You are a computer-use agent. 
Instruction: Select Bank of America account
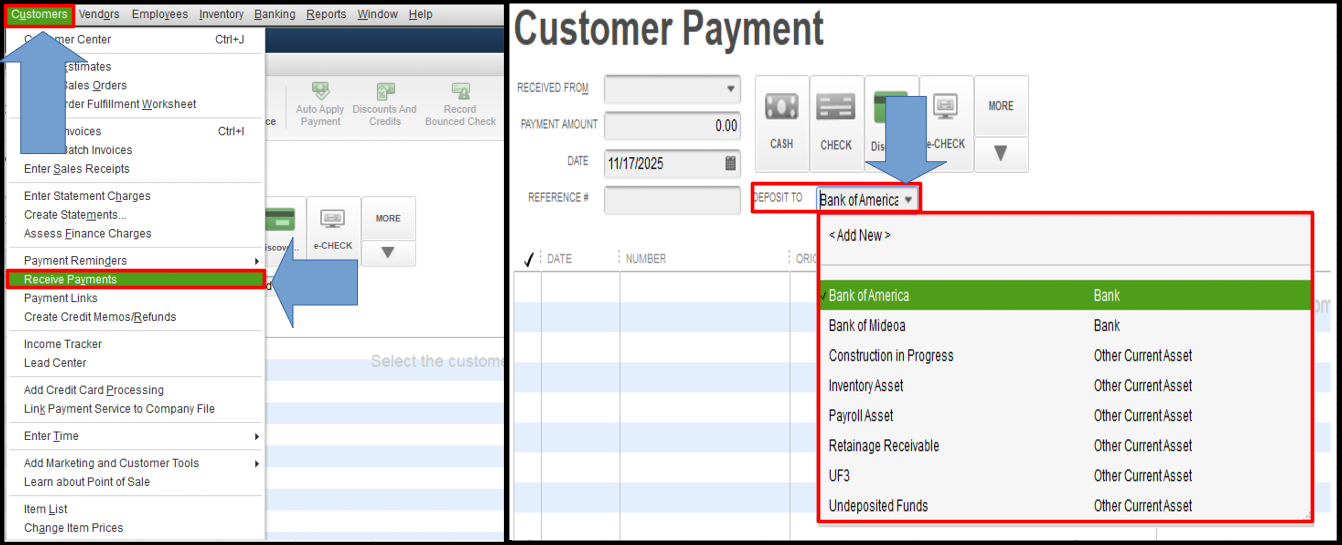point(1065,295)
